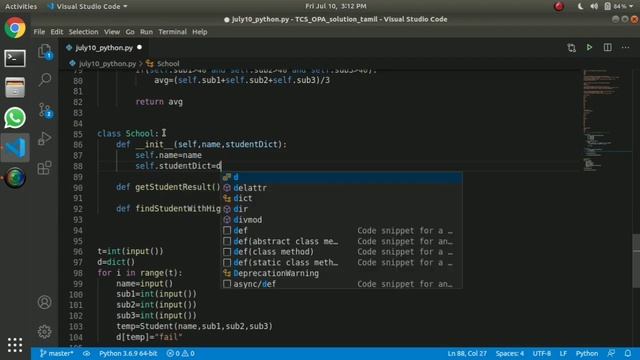Click the feedback icon in the status bar

(611, 353)
